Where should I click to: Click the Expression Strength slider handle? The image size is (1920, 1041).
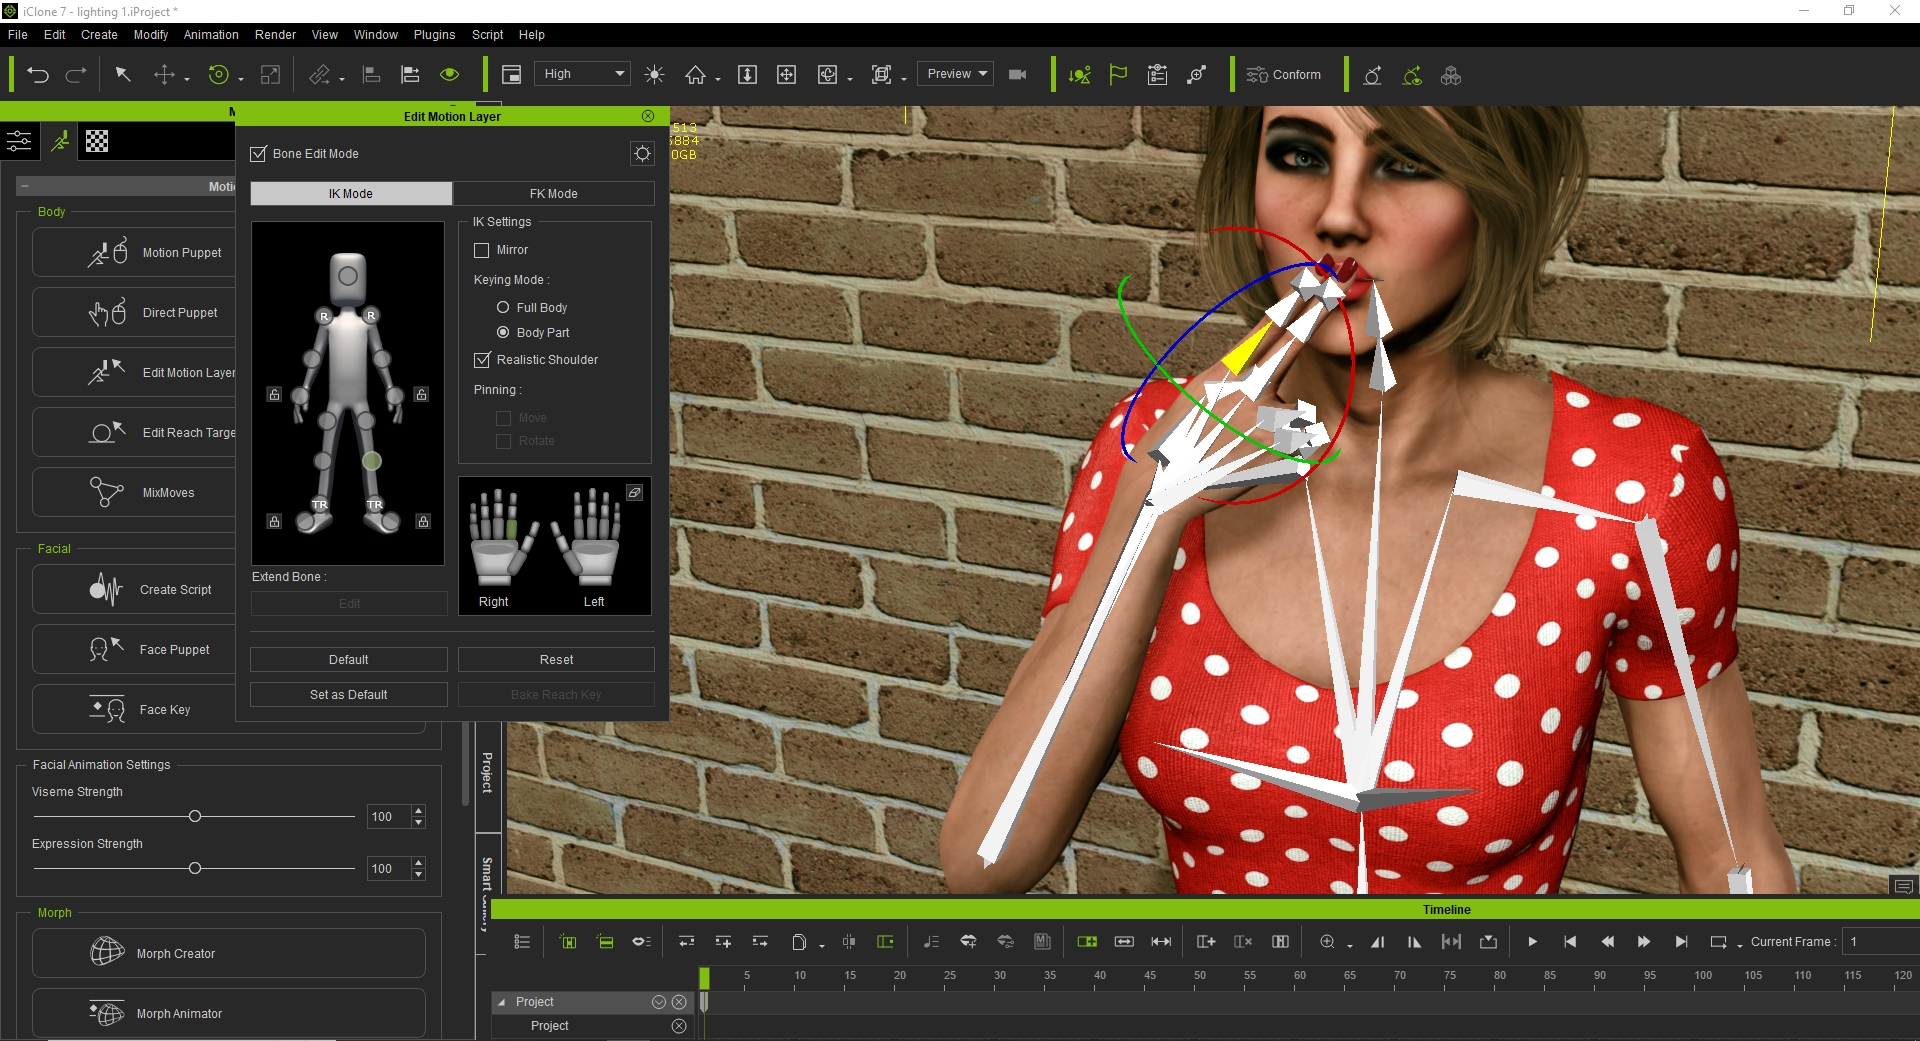click(195, 868)
